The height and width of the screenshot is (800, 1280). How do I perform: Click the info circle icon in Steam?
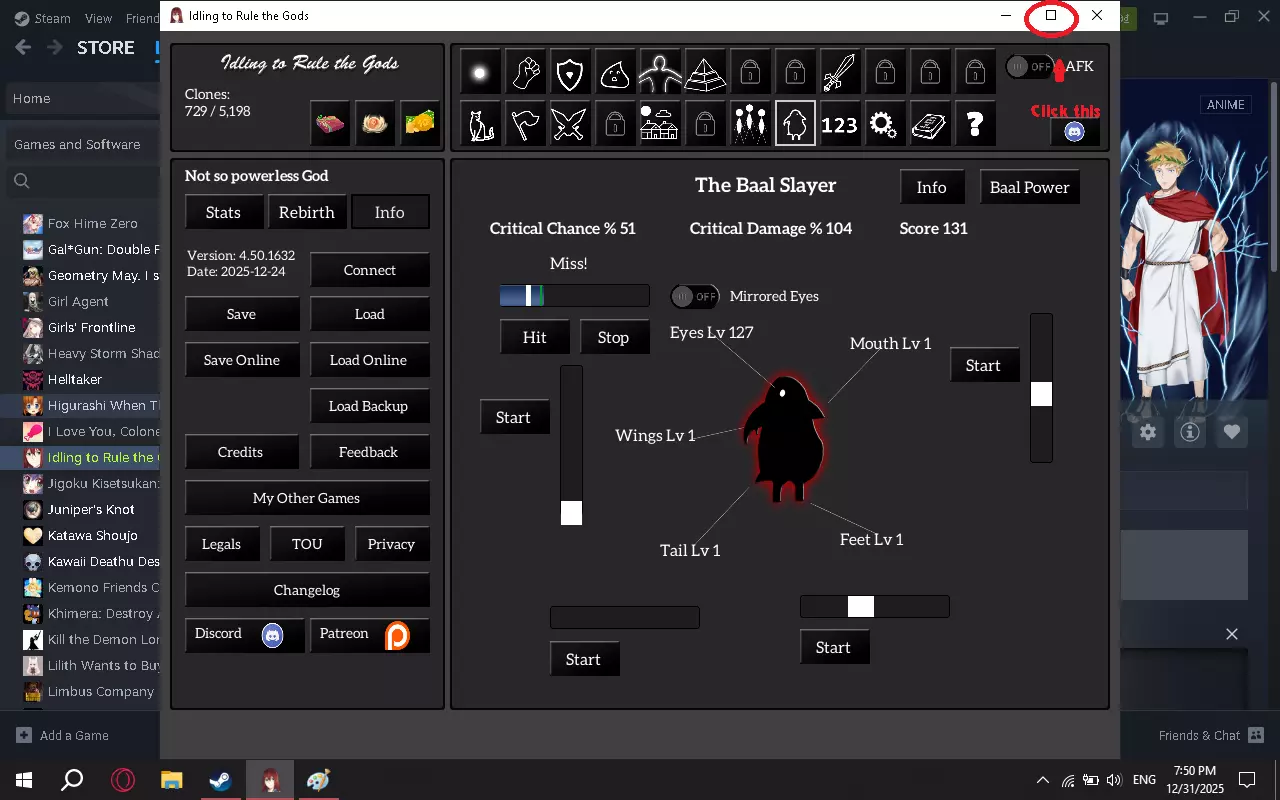point(1190,432)
